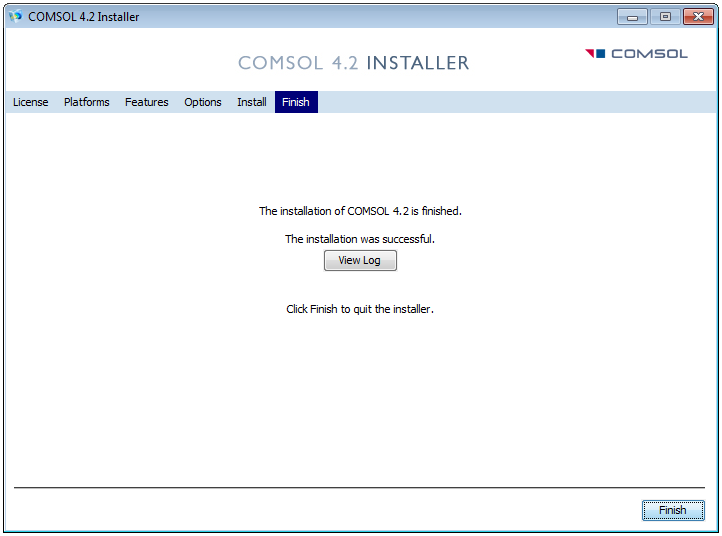Select the highlighted Finish tab

296,102
